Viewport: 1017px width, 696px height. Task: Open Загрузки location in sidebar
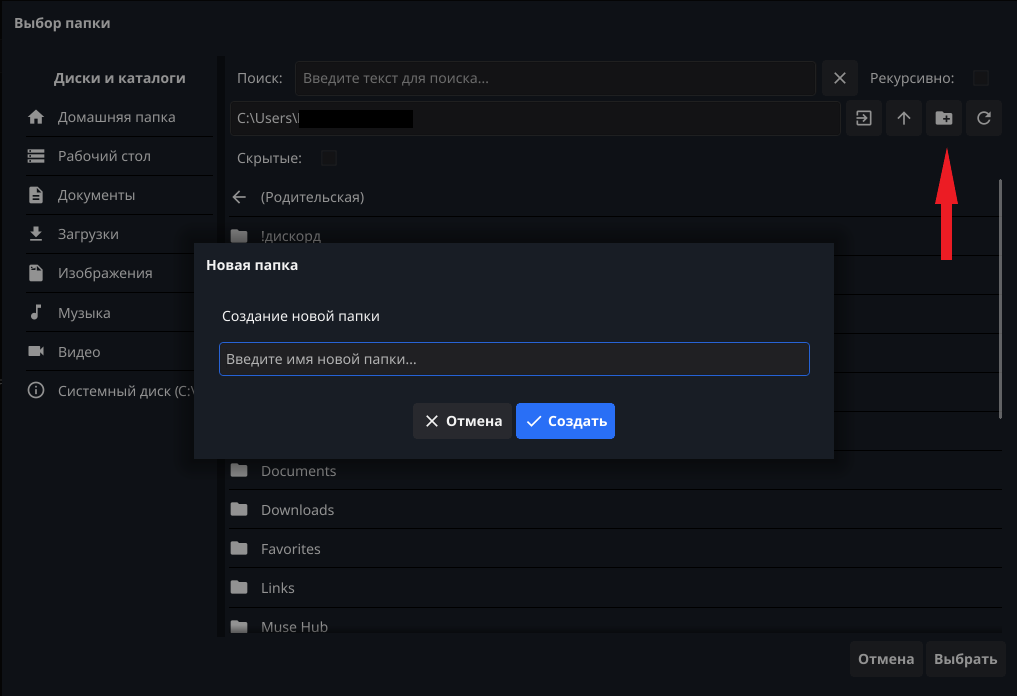pyautogui.click(x=88, y=234)
